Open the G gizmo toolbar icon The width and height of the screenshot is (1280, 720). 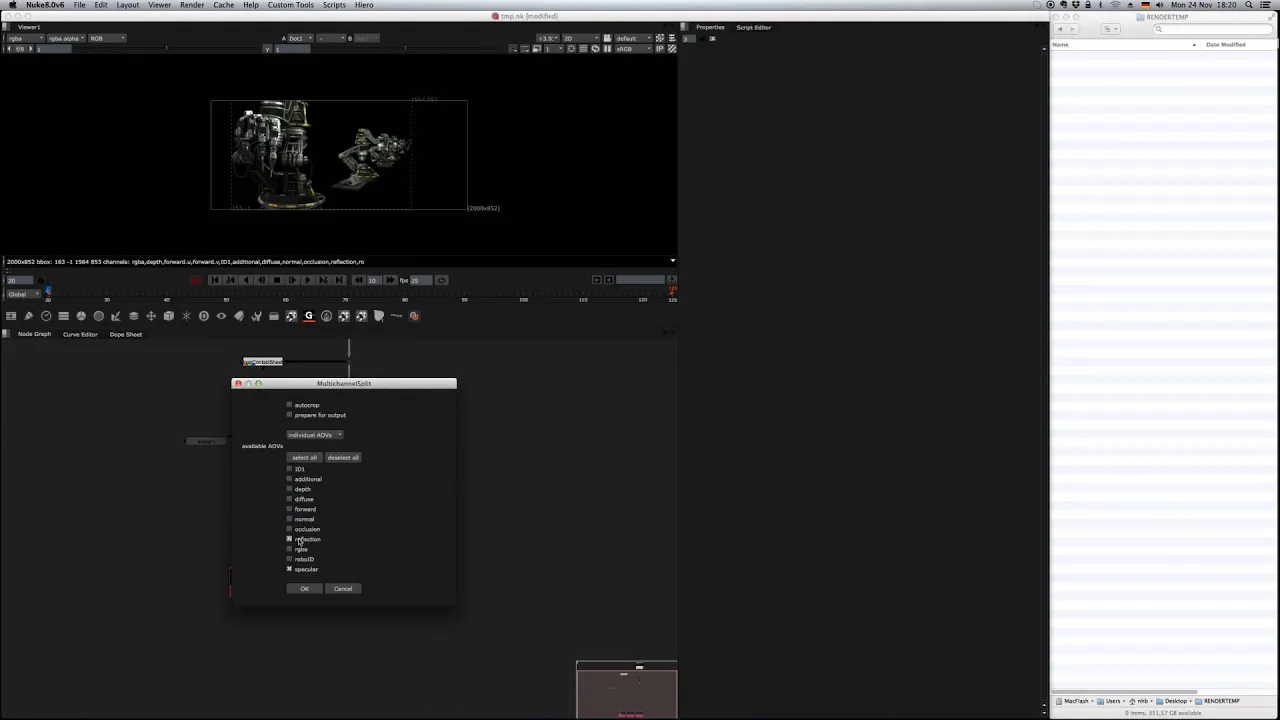point(308,316)
